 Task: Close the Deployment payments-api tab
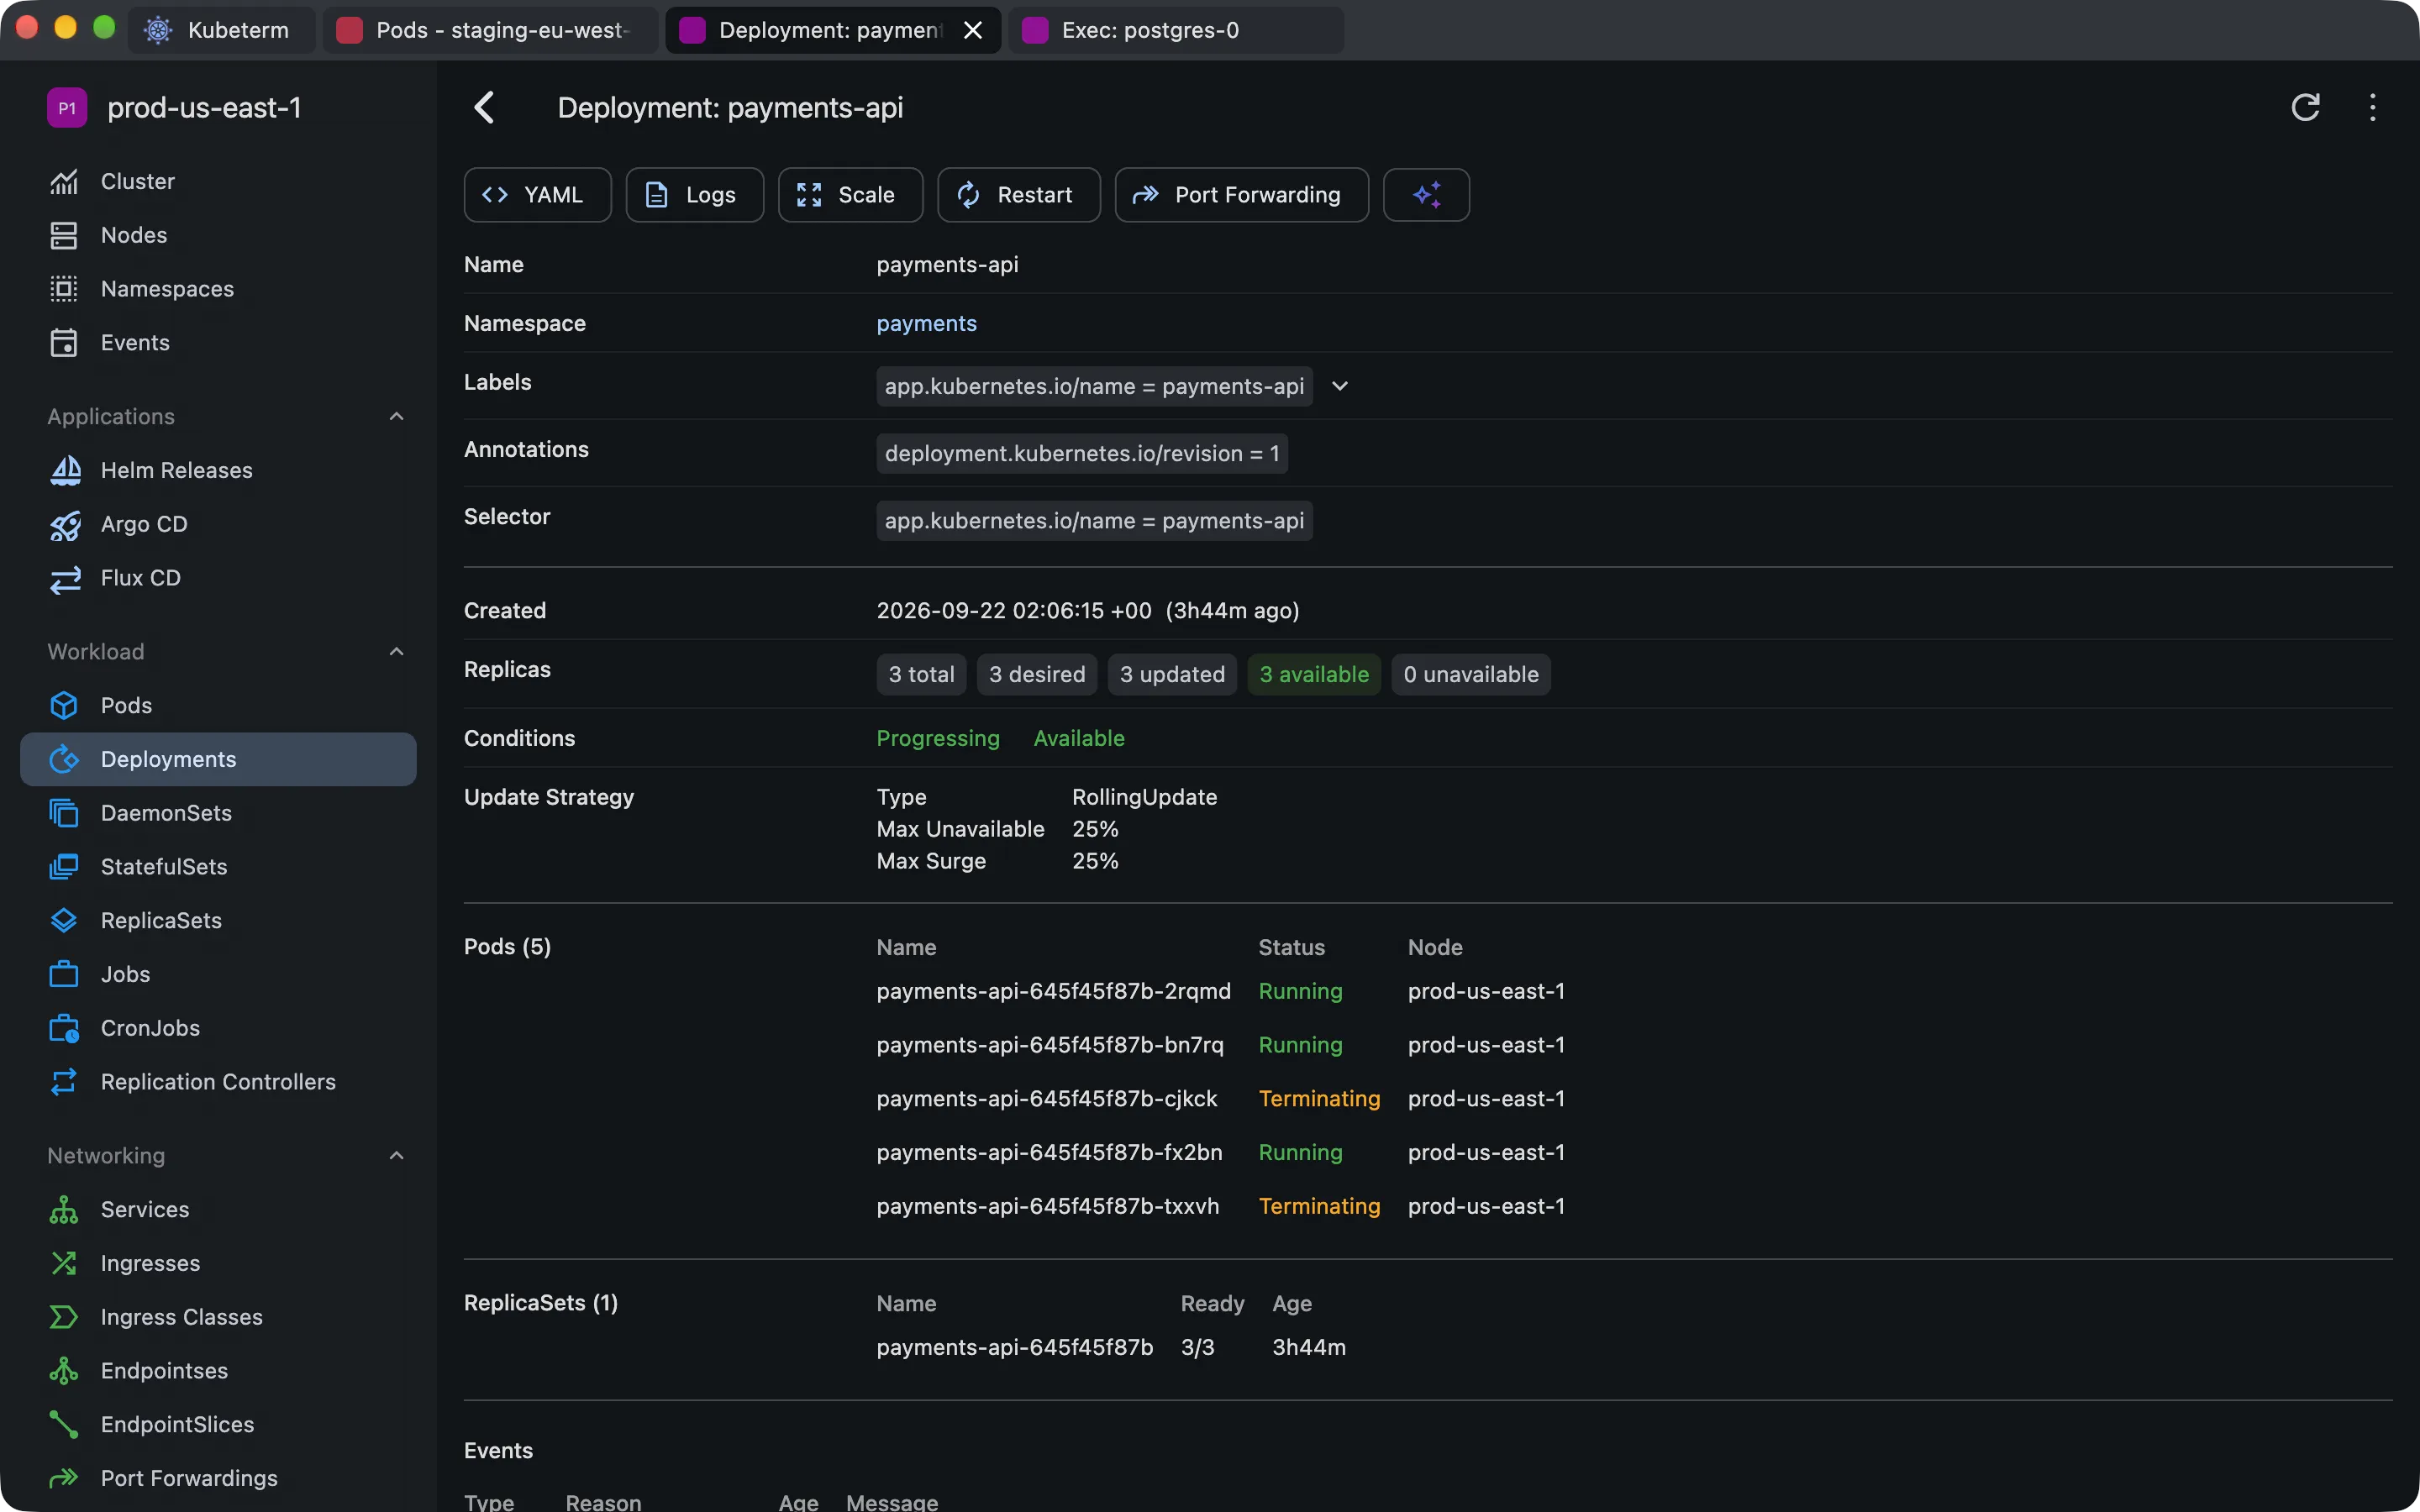point(972,30)
